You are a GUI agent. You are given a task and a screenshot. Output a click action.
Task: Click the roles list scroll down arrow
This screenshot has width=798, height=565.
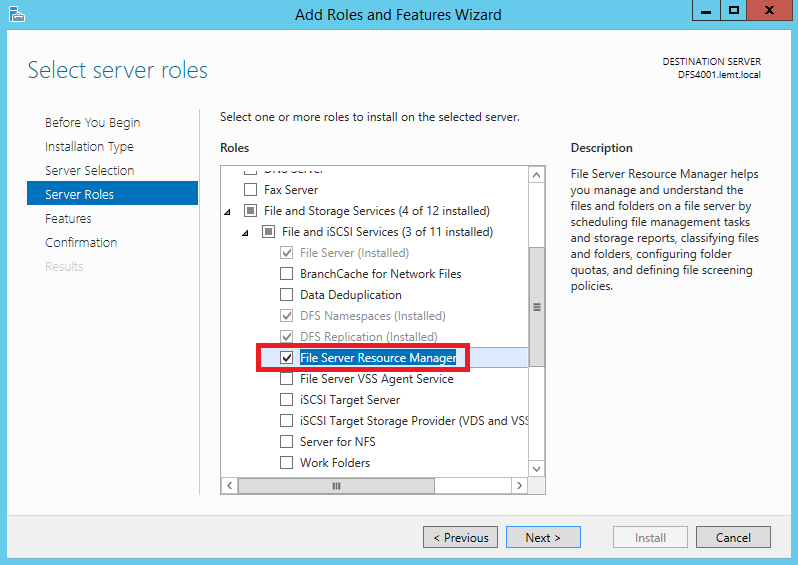(x=536, y=469)
